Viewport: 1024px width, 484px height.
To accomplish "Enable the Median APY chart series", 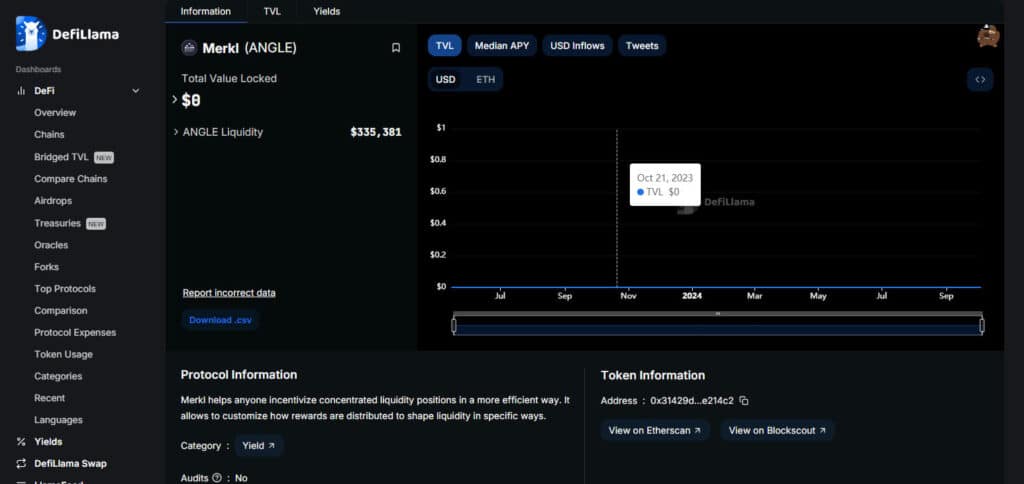I will click(502, 46).
